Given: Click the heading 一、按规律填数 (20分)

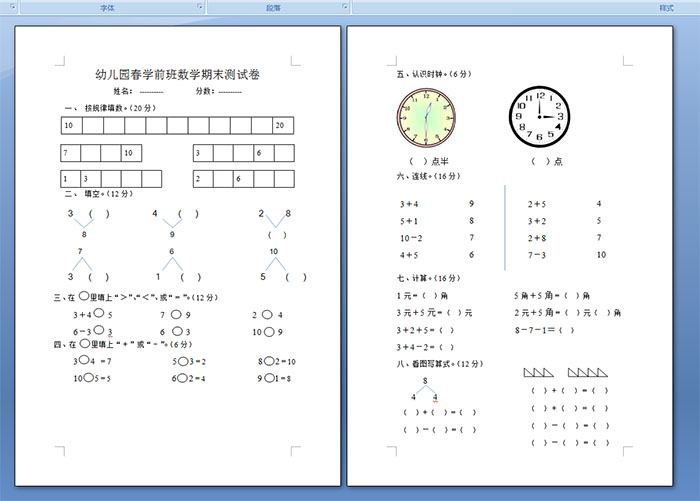Looking at the screenshot, I should (110, 108).
